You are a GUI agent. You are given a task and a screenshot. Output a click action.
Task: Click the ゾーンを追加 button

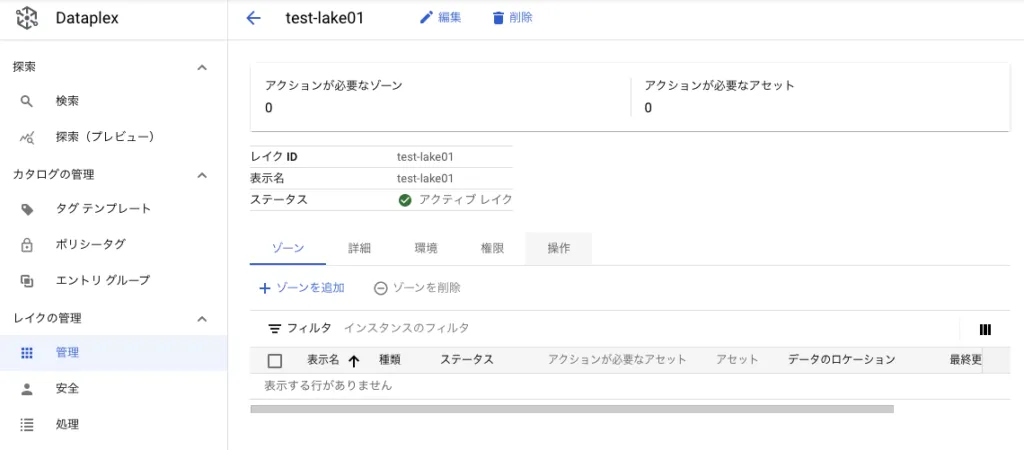pyautogui.click(x=302, y=288)
